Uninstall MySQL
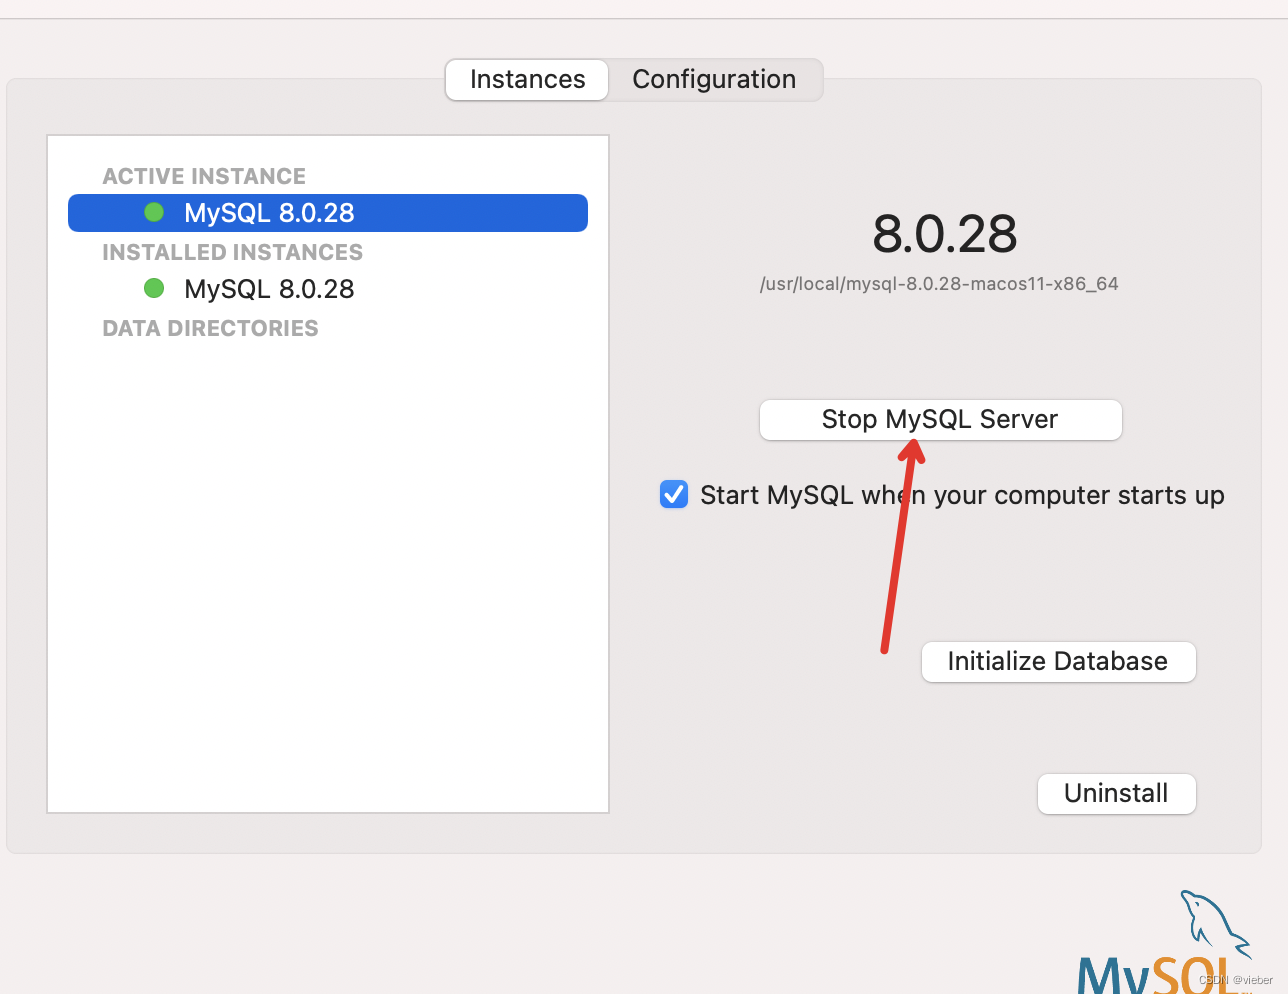Screen dimensions: 1288x994 tap(1116, 793)
